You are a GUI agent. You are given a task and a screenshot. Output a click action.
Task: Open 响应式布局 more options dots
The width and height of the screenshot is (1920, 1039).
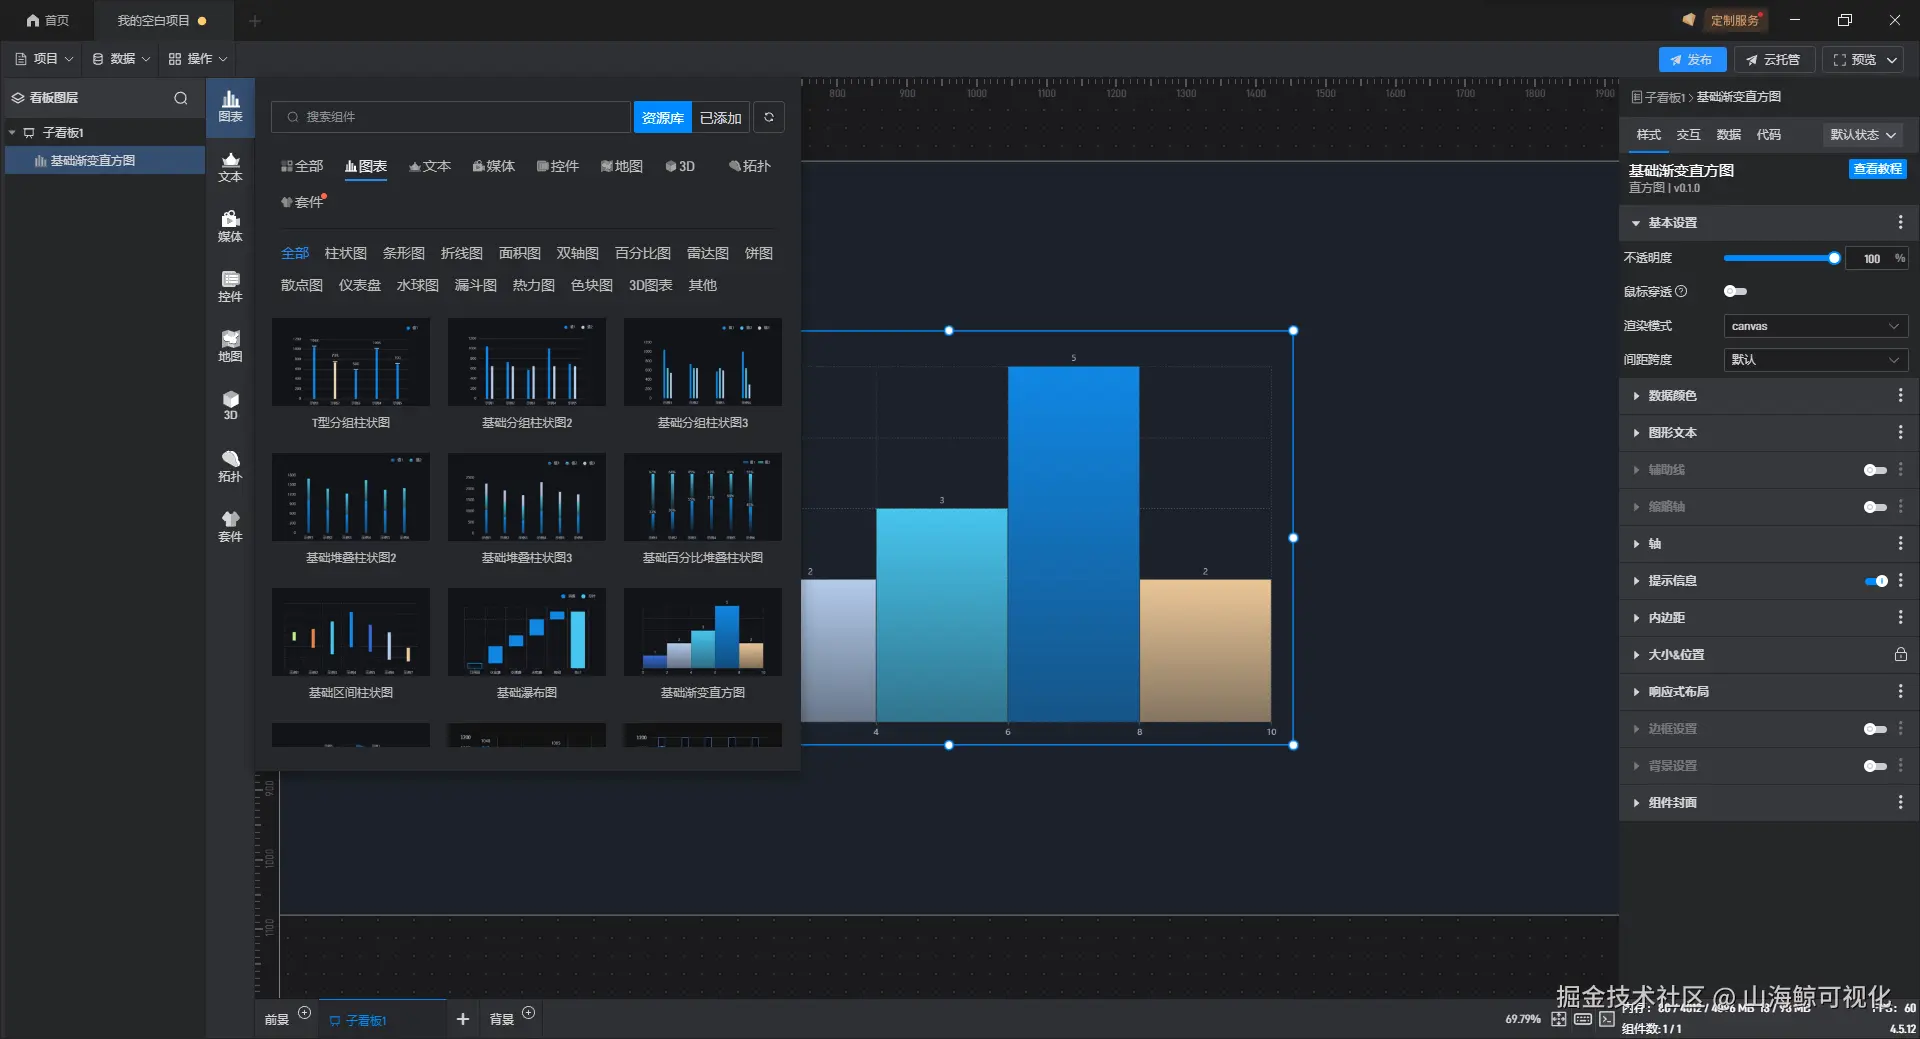click(x=1900, y=691)
